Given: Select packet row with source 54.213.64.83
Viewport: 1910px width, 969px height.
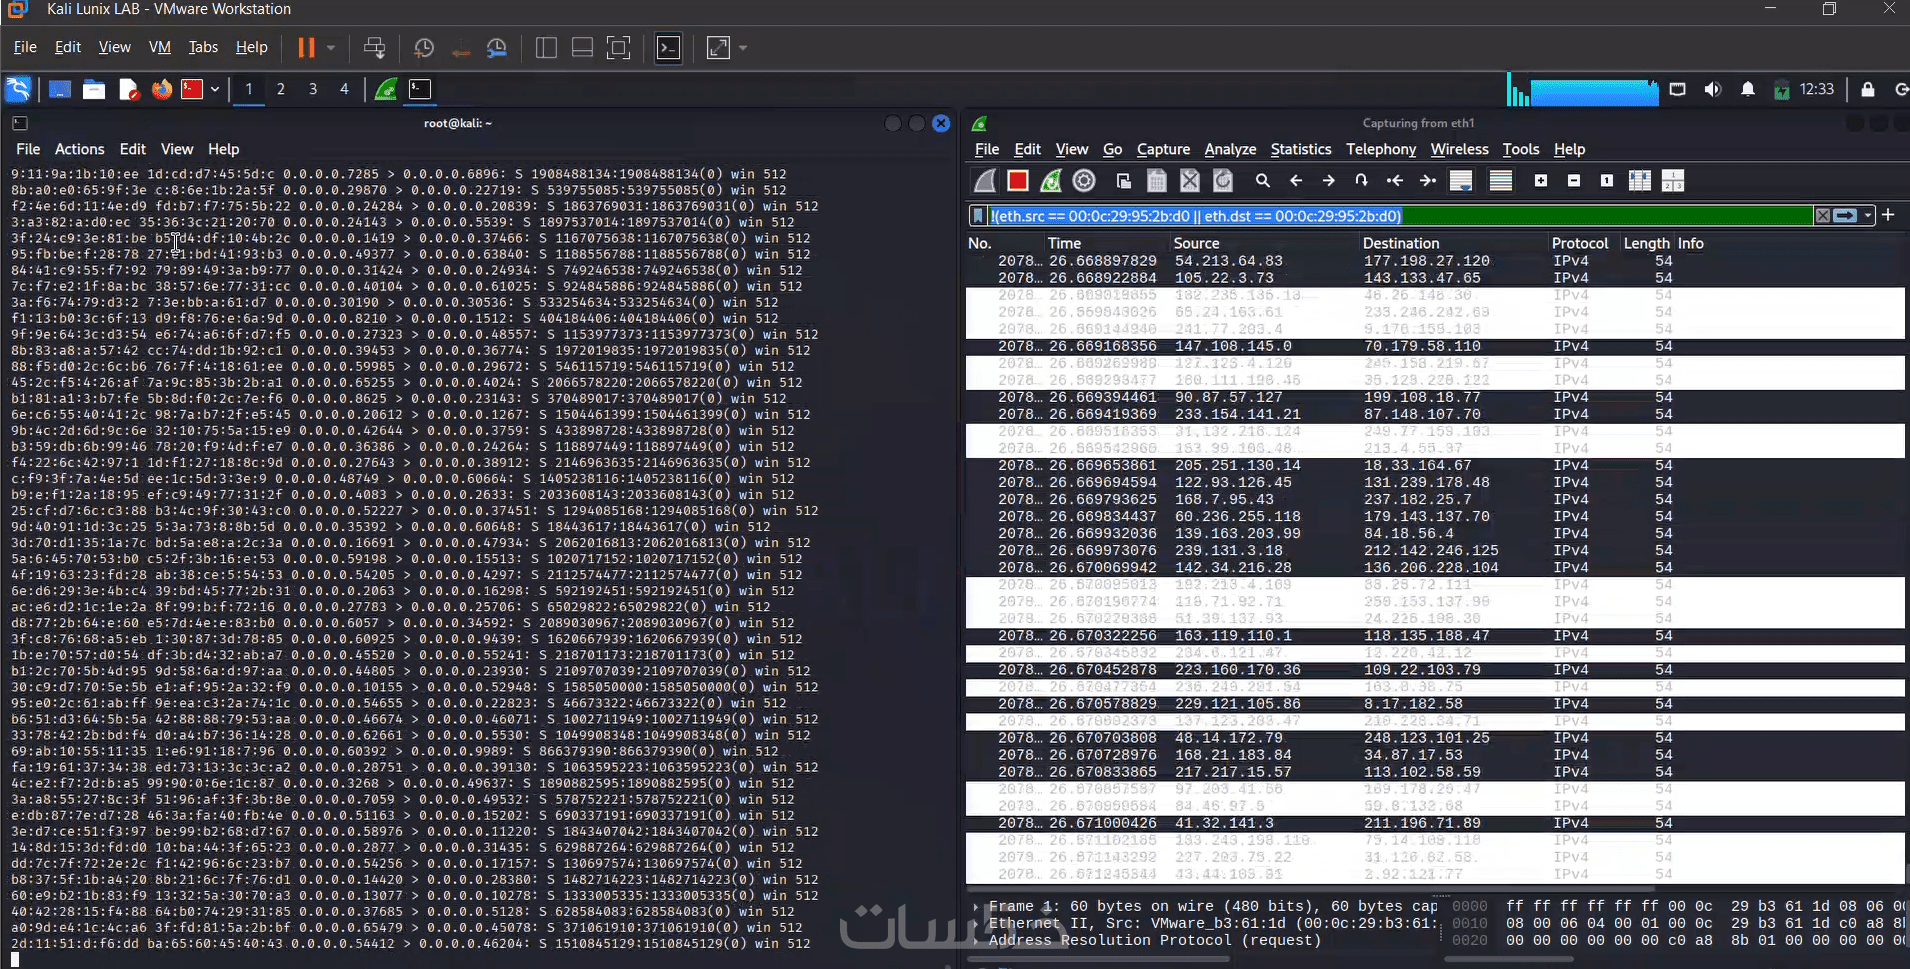Looking at the screenshot, I should [1435, 261].
